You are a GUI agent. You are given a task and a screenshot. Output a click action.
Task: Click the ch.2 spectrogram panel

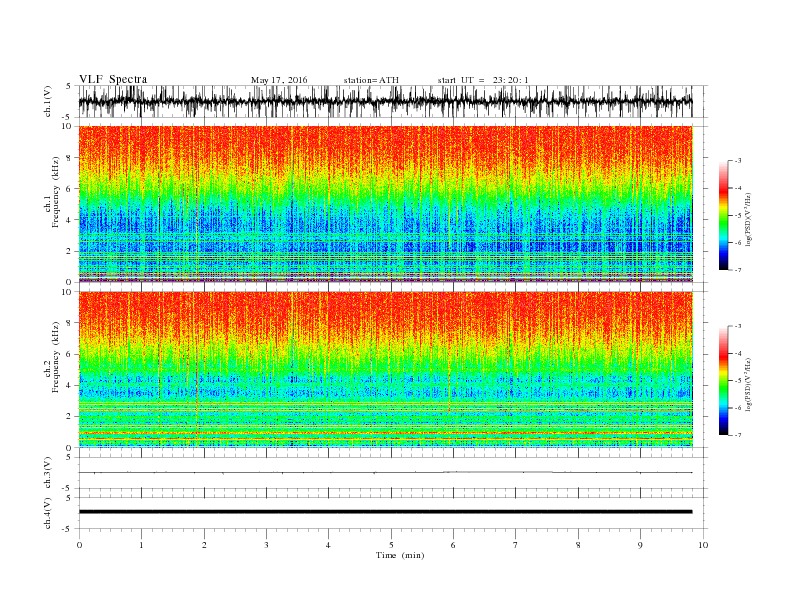click(x=385, y=370)
